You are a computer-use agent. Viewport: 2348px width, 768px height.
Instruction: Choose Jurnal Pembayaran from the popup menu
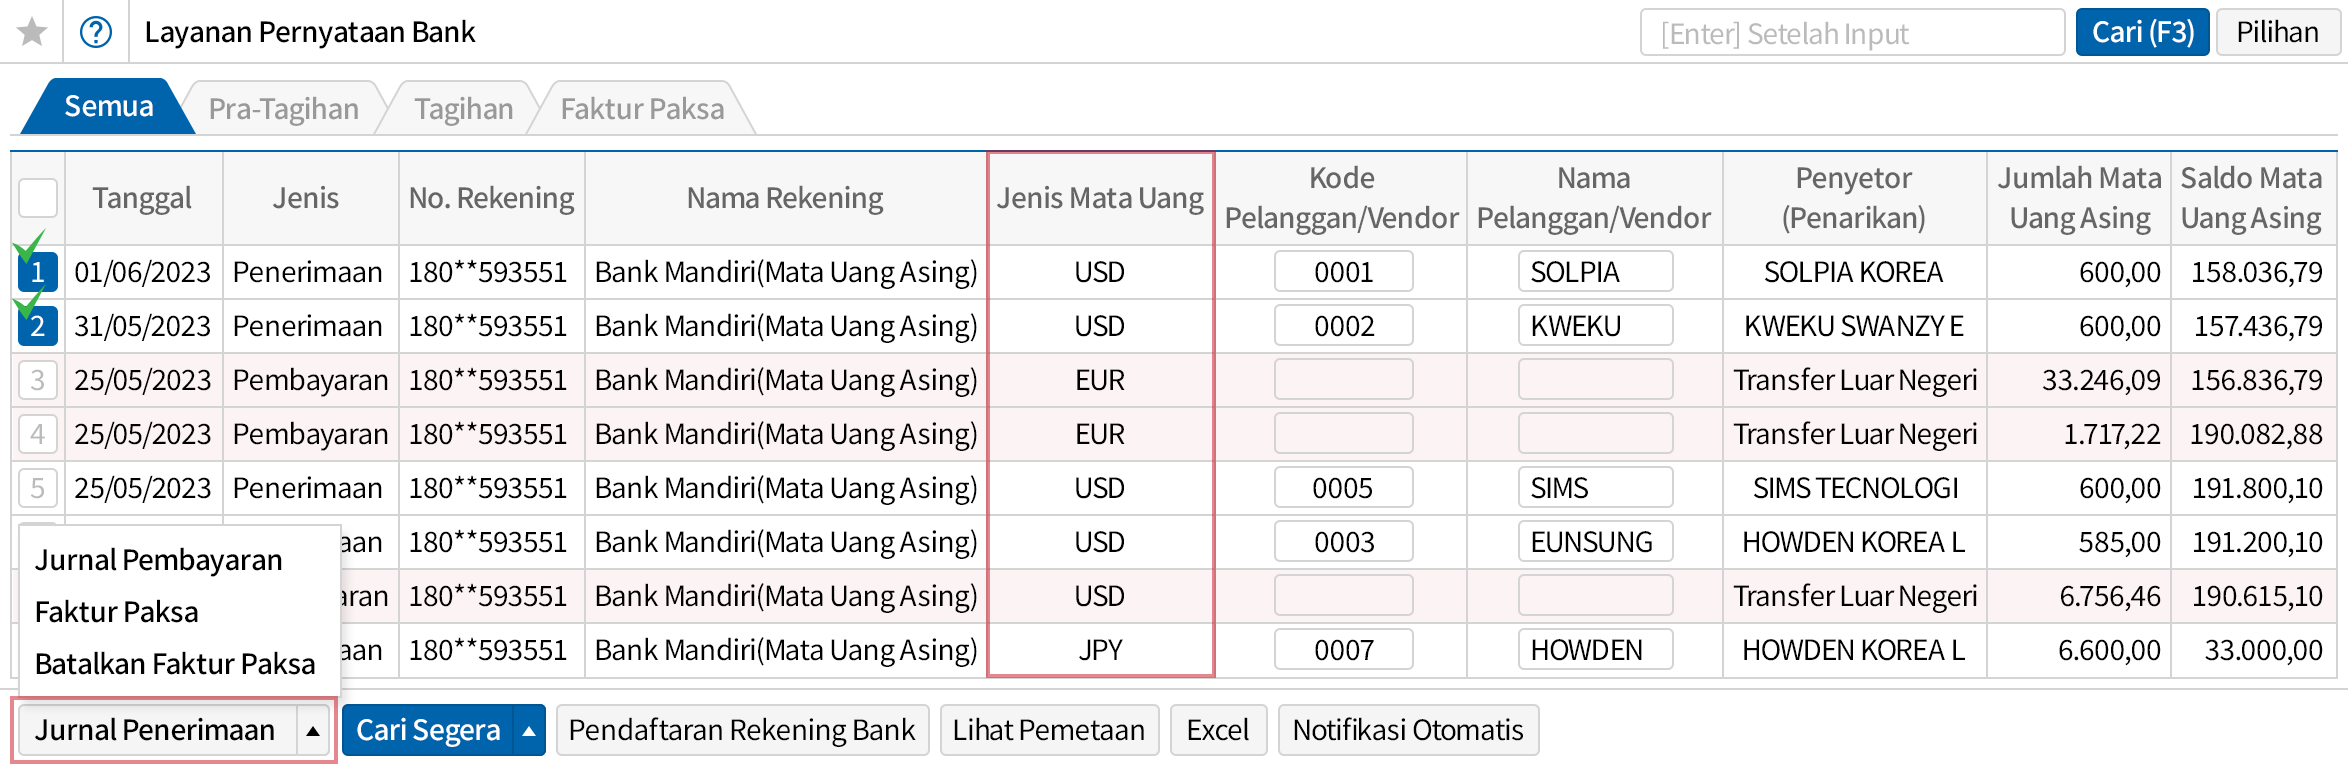pyautogui.click(x=158, y=560)
